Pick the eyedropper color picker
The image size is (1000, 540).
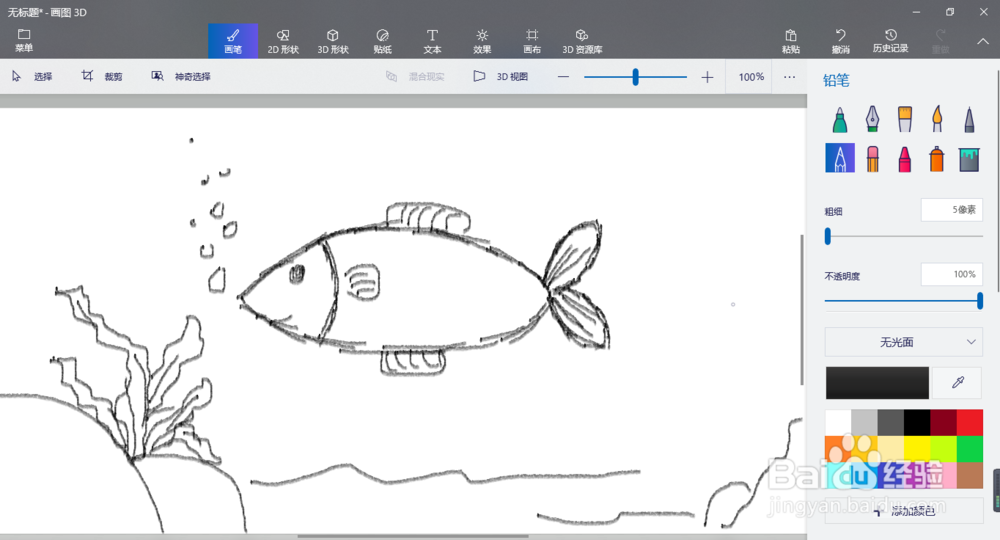click(958, 383)
